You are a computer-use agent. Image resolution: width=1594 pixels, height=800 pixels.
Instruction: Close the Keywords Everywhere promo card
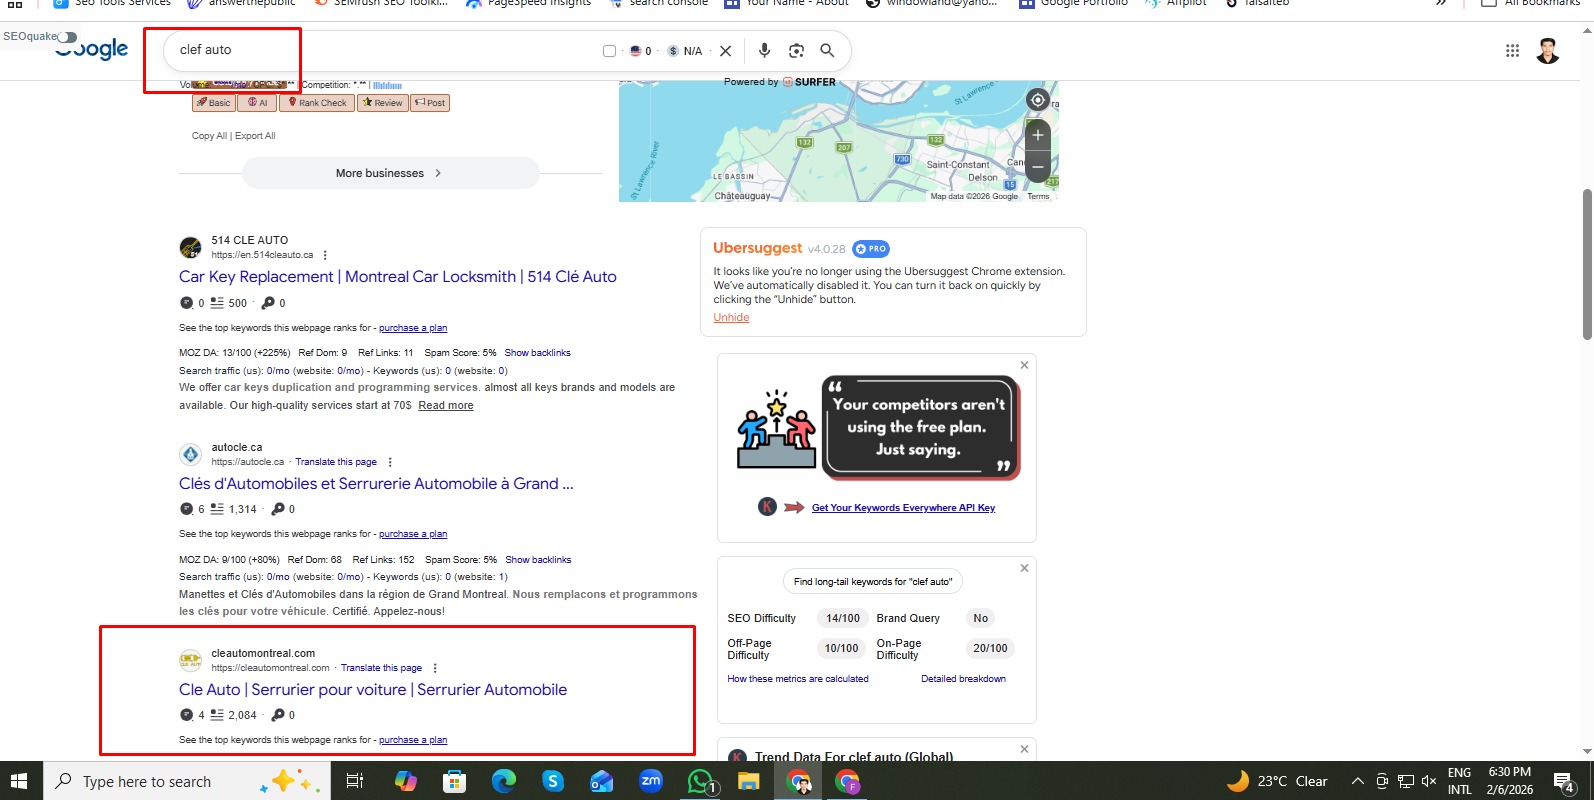(1024, 365)
